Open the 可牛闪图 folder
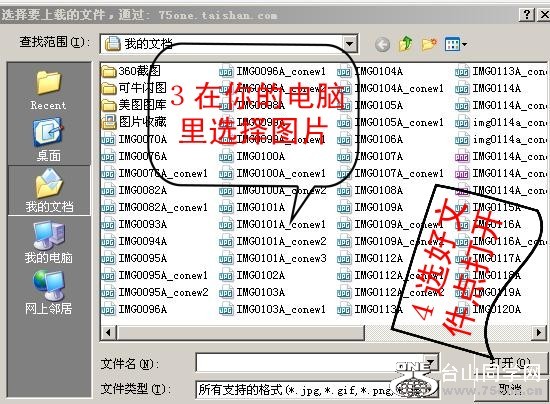 (134, 88)
